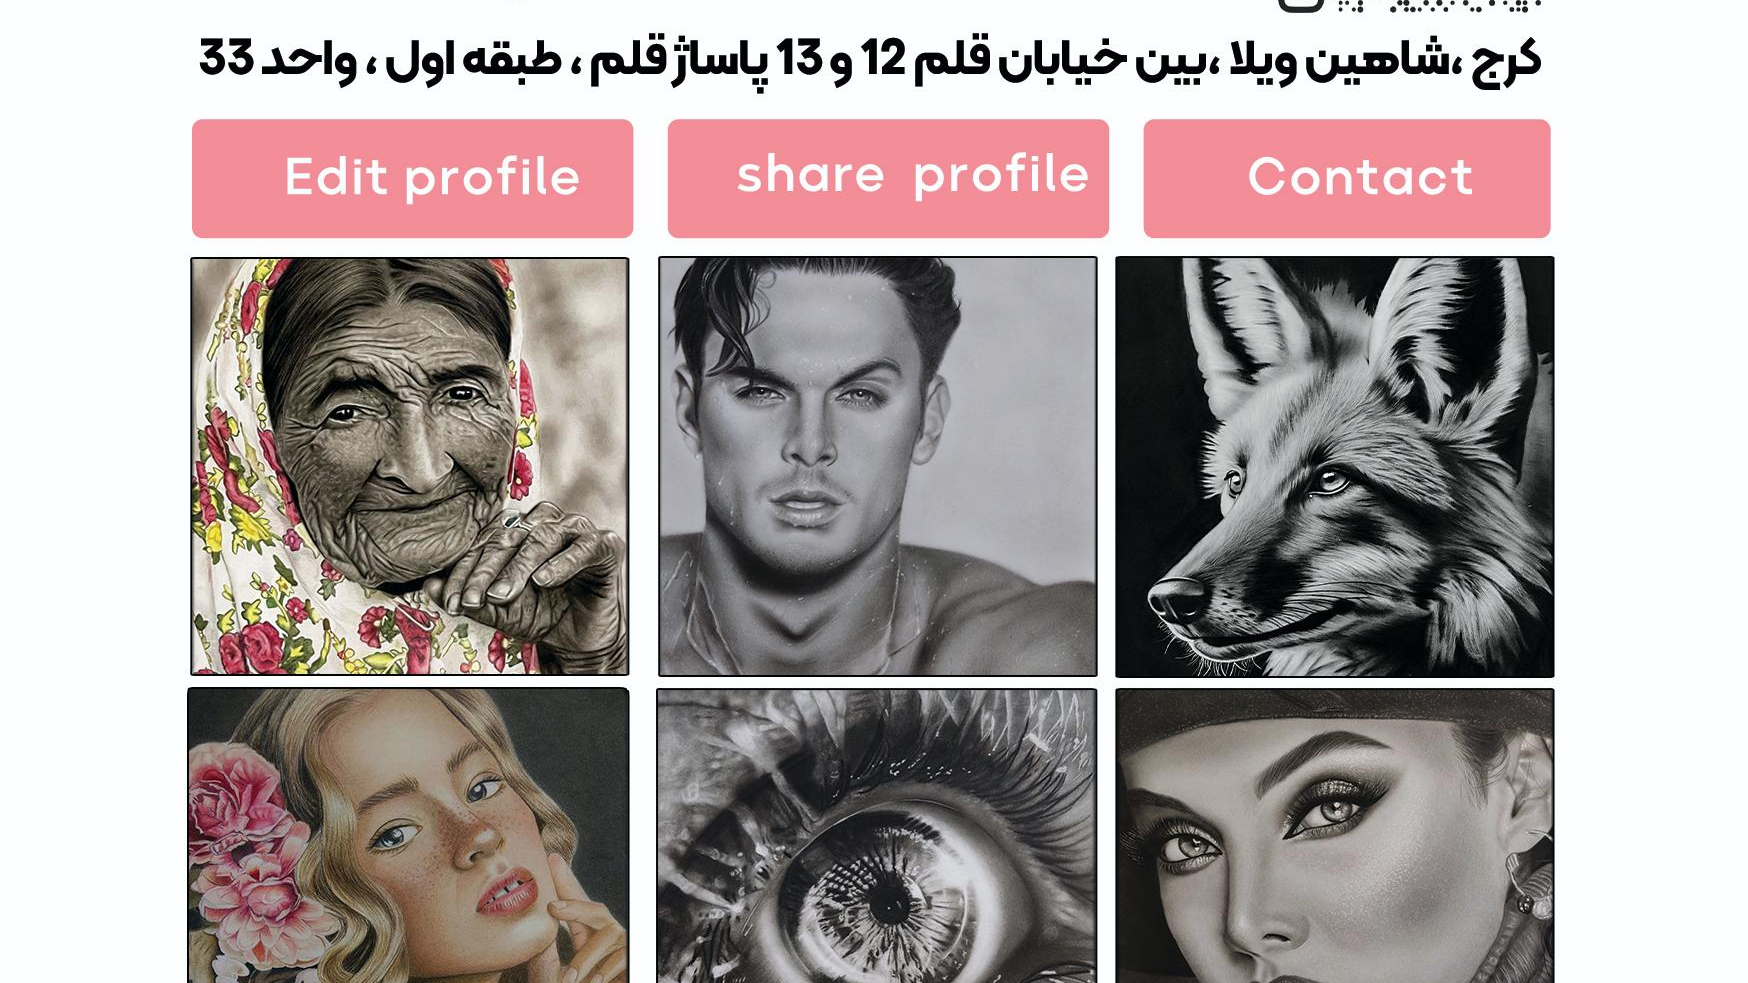The height and width of the screenshot is (983, 1748).
Task: Open the pencil drawing of the man
Action: click(877, 467)
